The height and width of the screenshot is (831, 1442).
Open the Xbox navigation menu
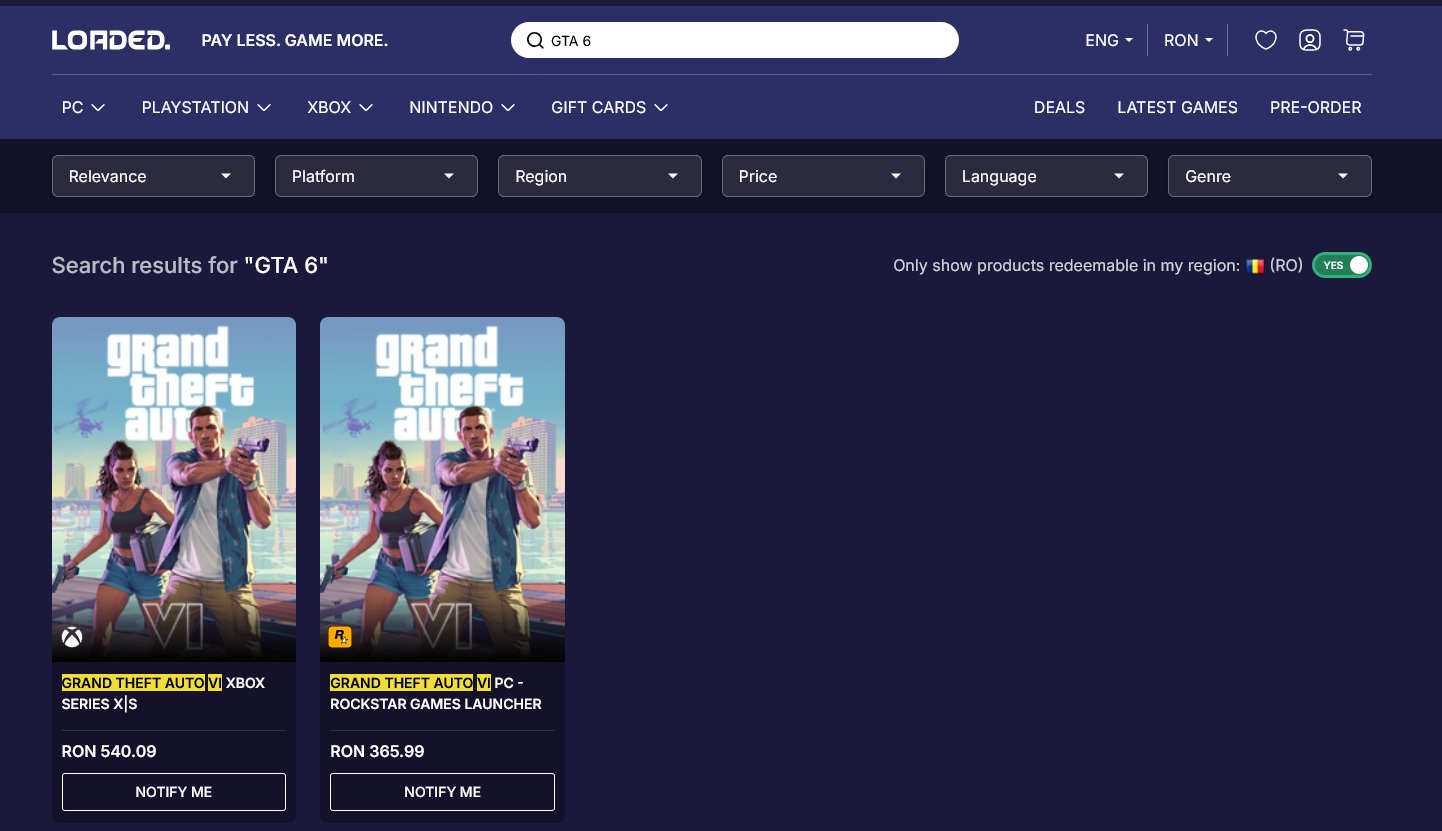click(x=340, y=107)
